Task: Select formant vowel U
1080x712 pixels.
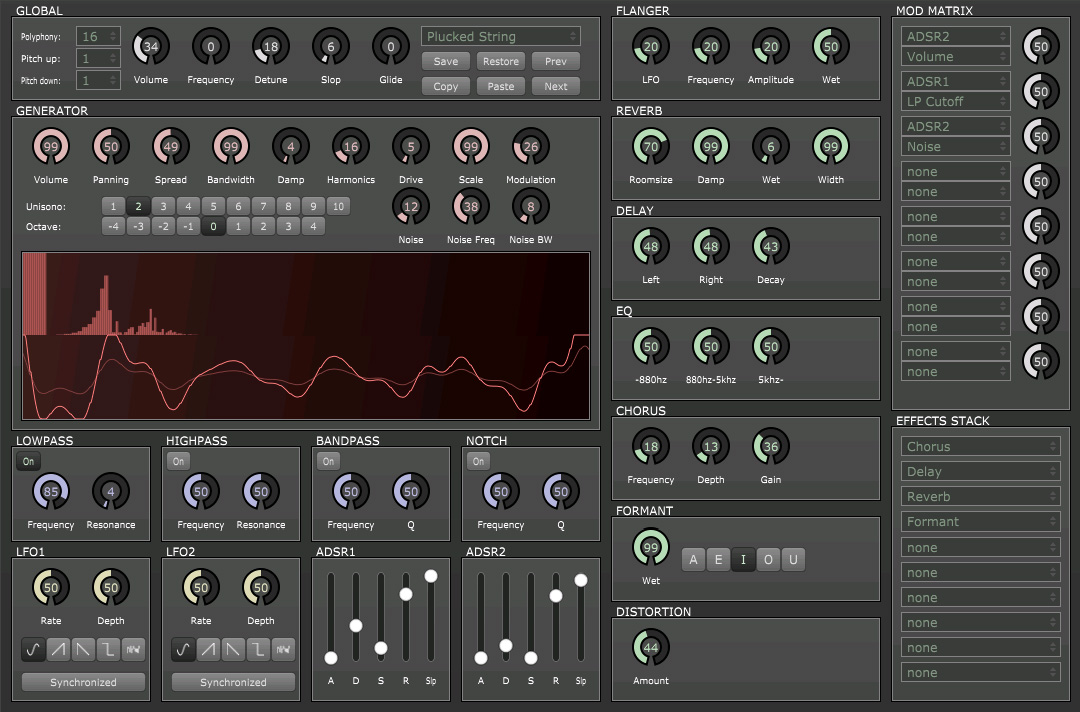Action: coord(793,559)
